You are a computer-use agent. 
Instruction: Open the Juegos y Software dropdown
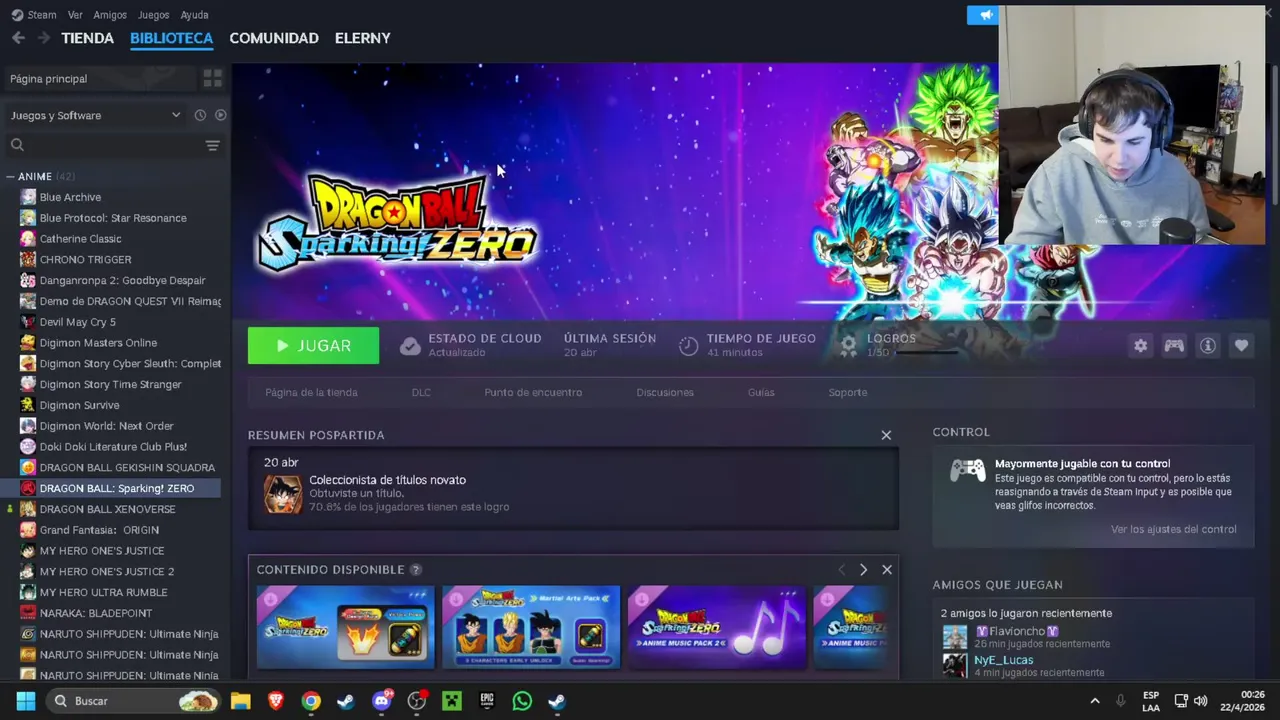(x=95, y=115)
